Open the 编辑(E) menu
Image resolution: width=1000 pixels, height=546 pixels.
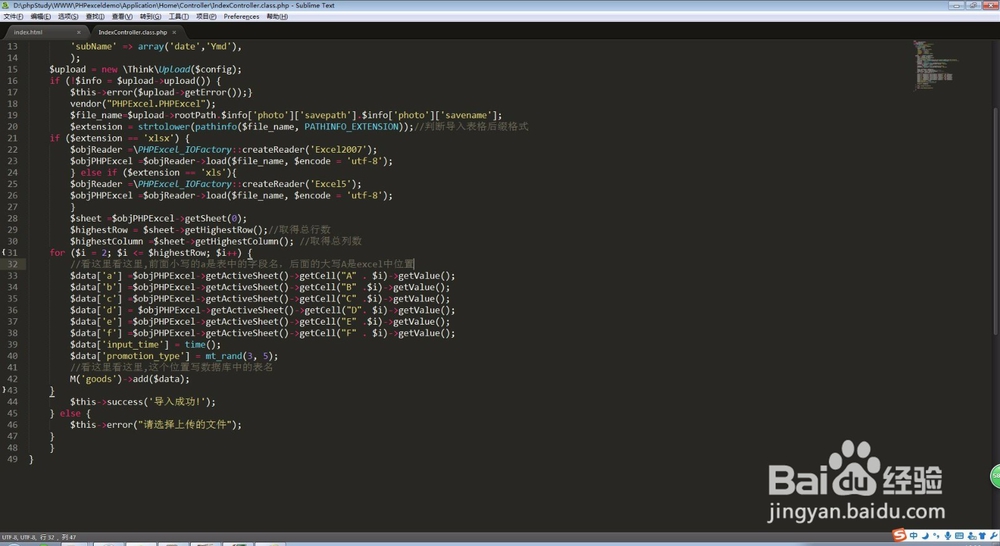tap(40, 17)
